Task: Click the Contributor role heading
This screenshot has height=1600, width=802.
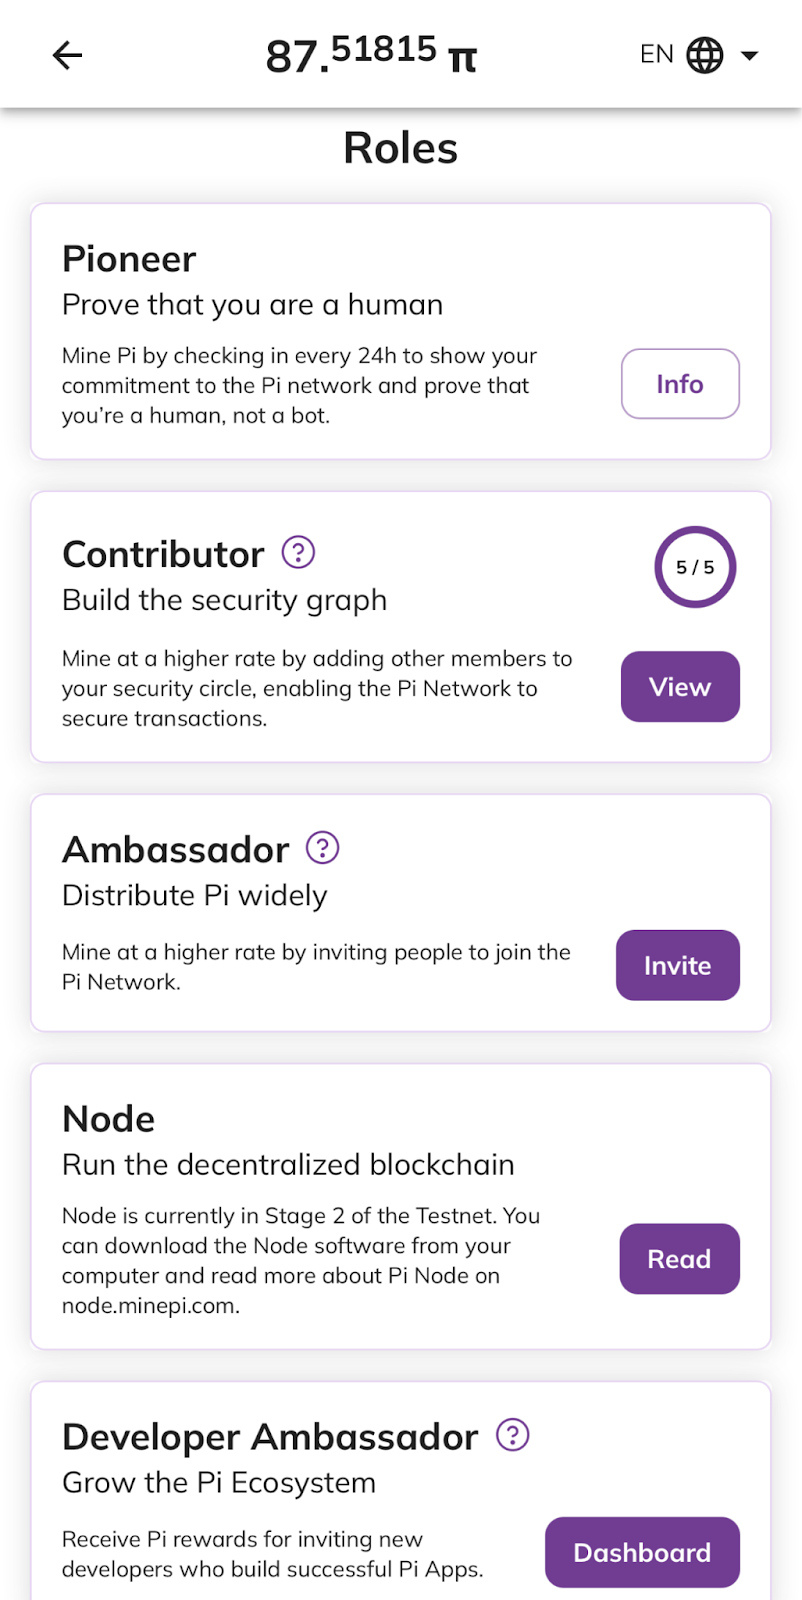Action: (164, 554)
